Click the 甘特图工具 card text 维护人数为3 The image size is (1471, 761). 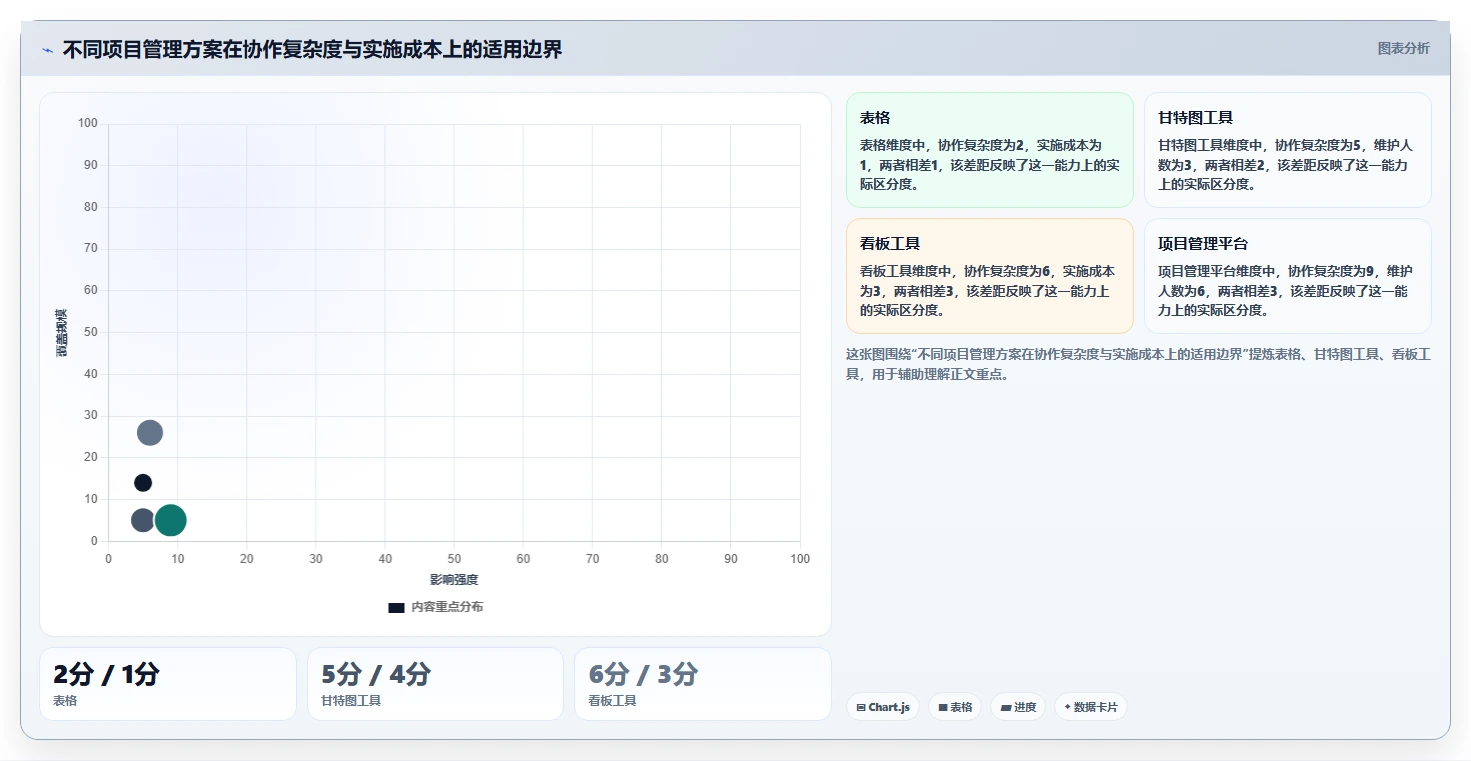[1285, 155]
